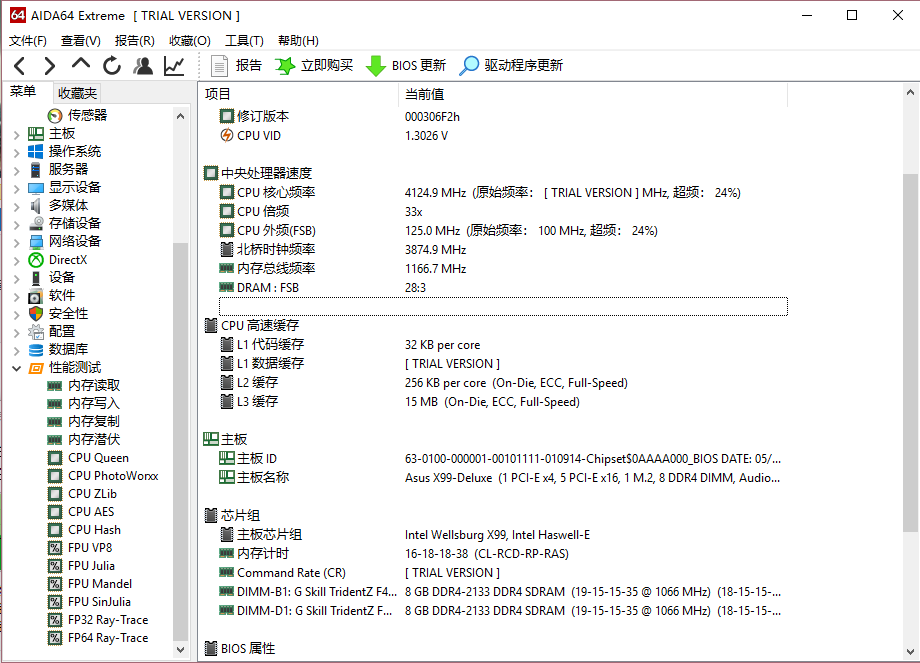Screen dimensions: 920x663
Task: Open the user favorites icon in toolbar
Action: pyautogui.click(x=143, y=66)
